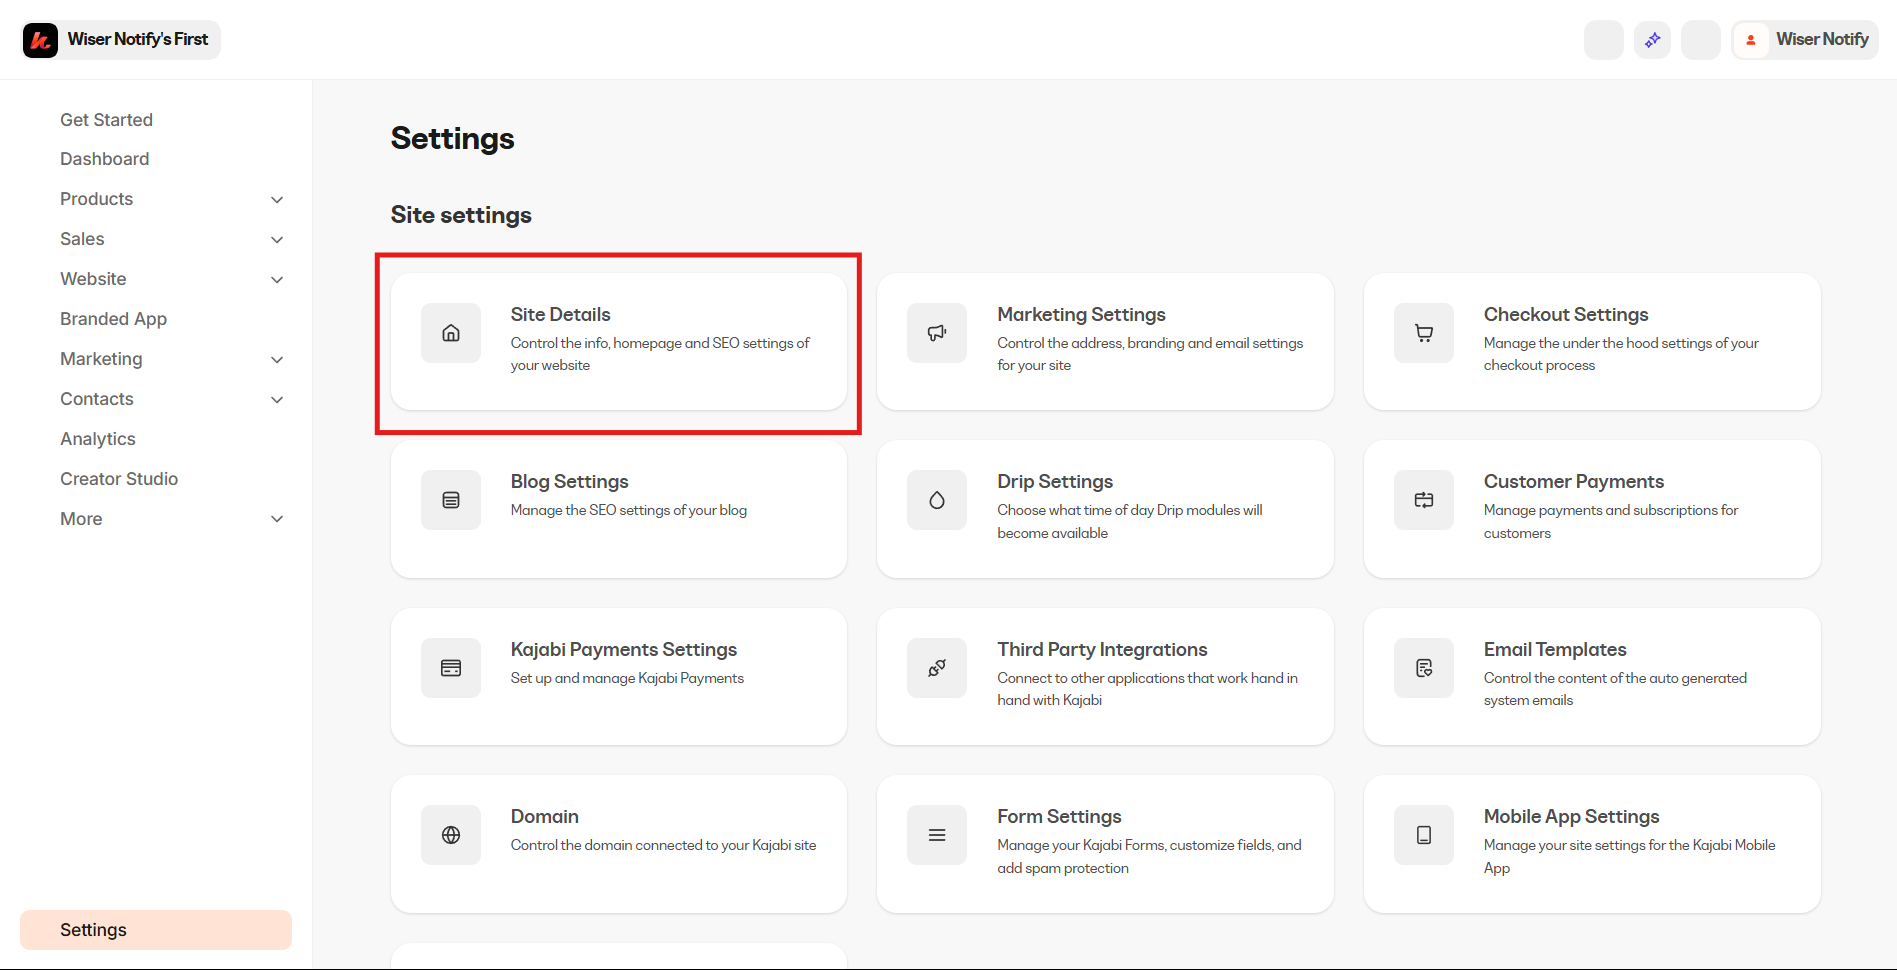Click the sparkle AI assistant icon in header
This screenshot has height=970, width=1897.
point(1652,40)
